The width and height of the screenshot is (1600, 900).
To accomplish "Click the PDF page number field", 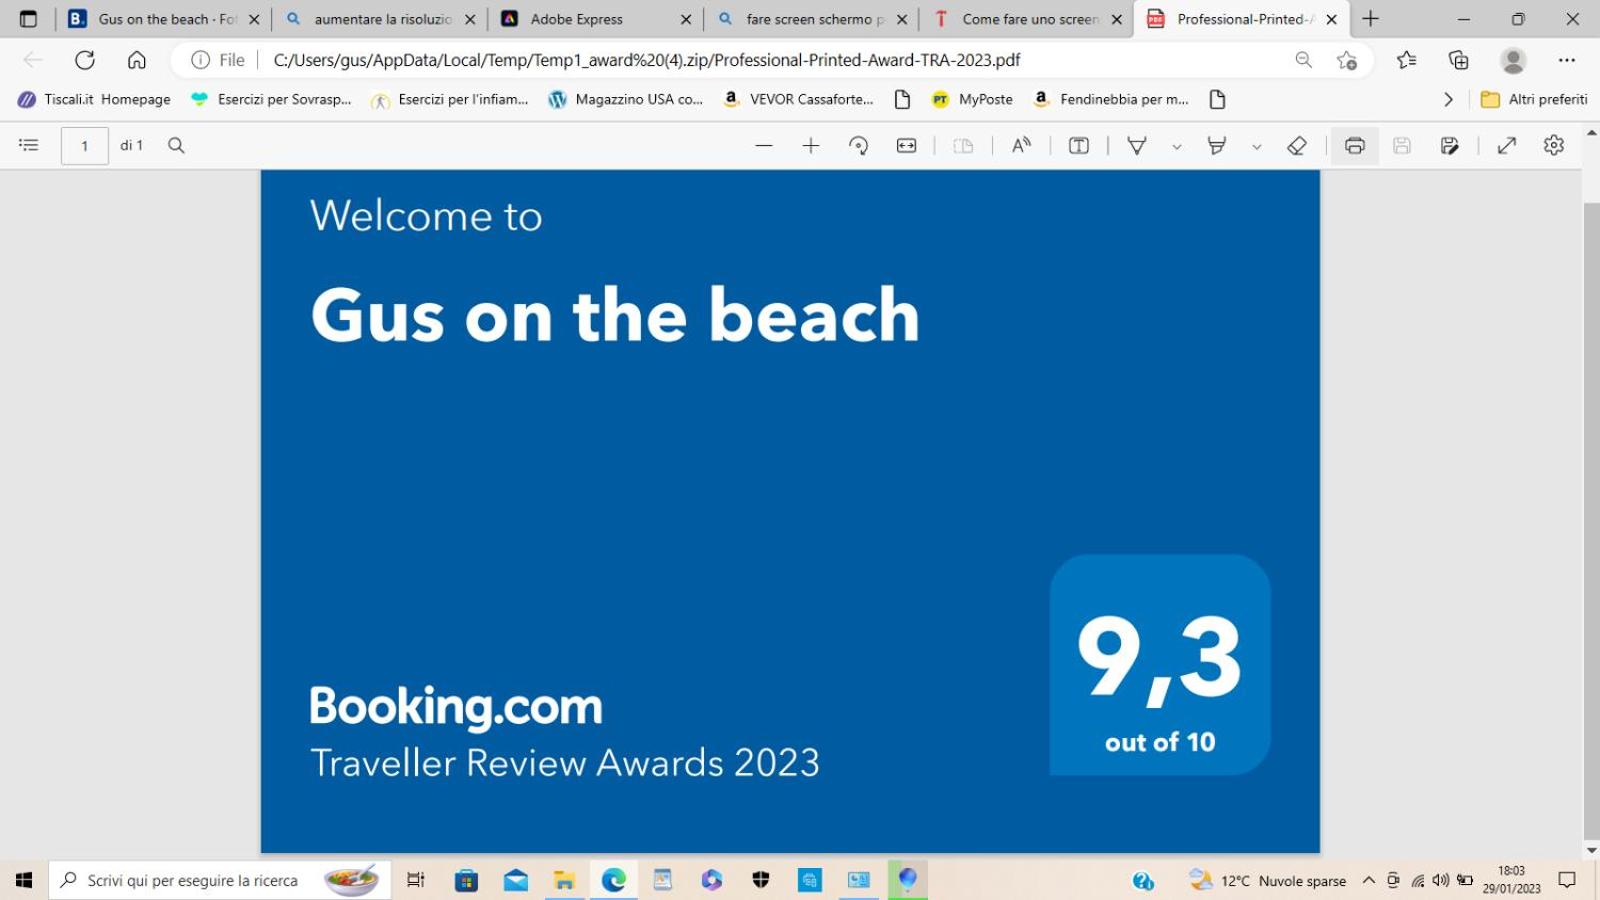I will click(85, 146).
